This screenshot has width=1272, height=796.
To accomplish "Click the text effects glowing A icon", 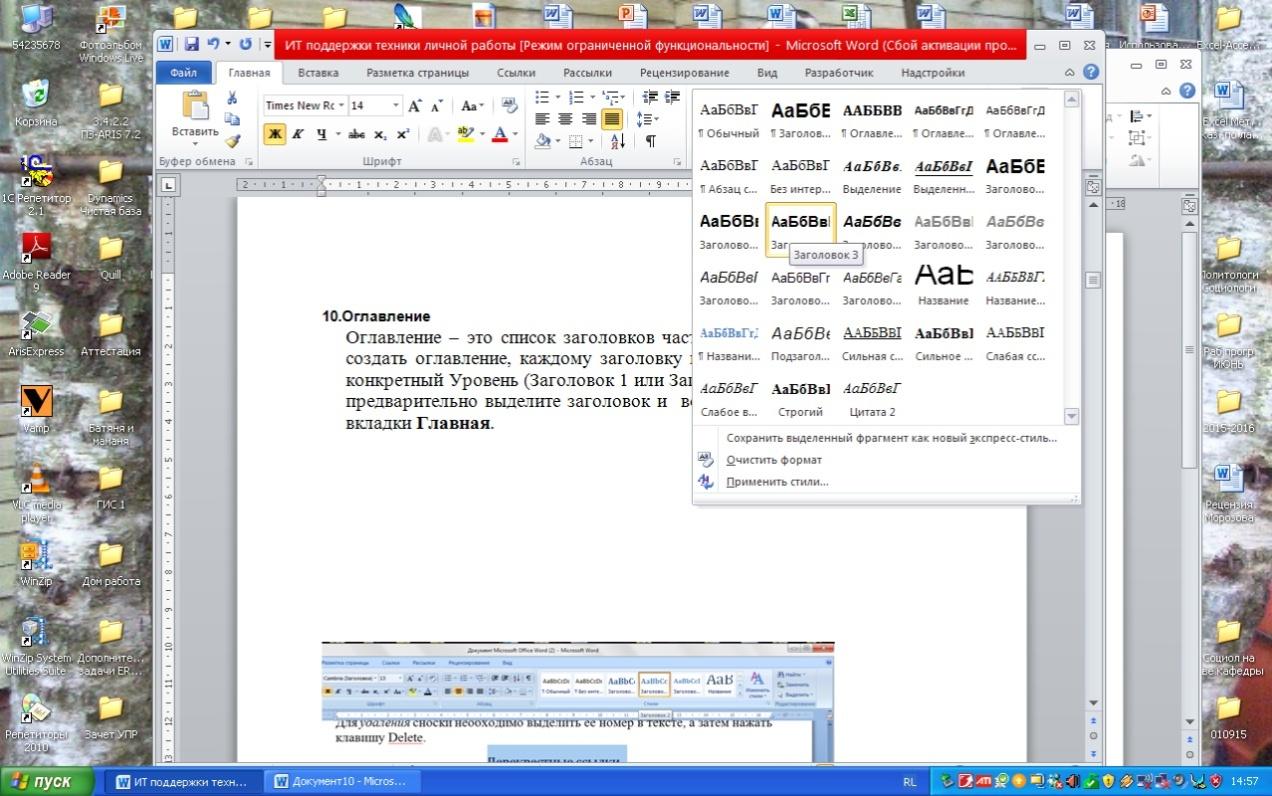I will [434, 134].
